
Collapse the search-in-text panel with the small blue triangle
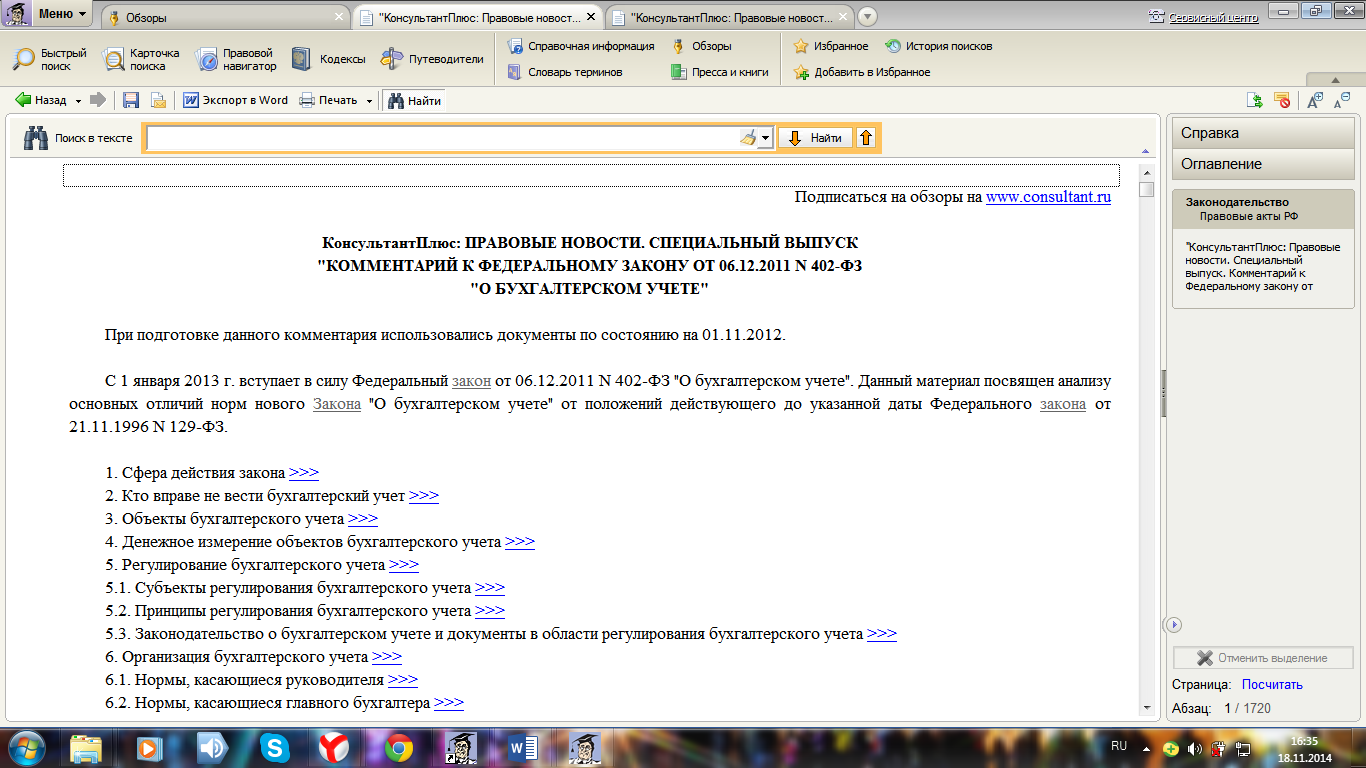pos(1145,151)
